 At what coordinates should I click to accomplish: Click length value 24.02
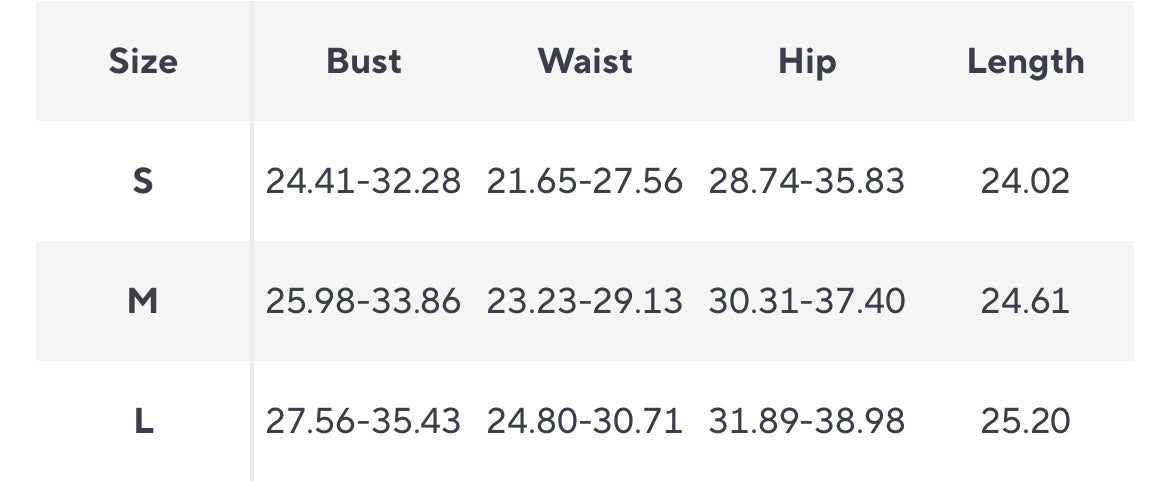[x=1025, y=181]
